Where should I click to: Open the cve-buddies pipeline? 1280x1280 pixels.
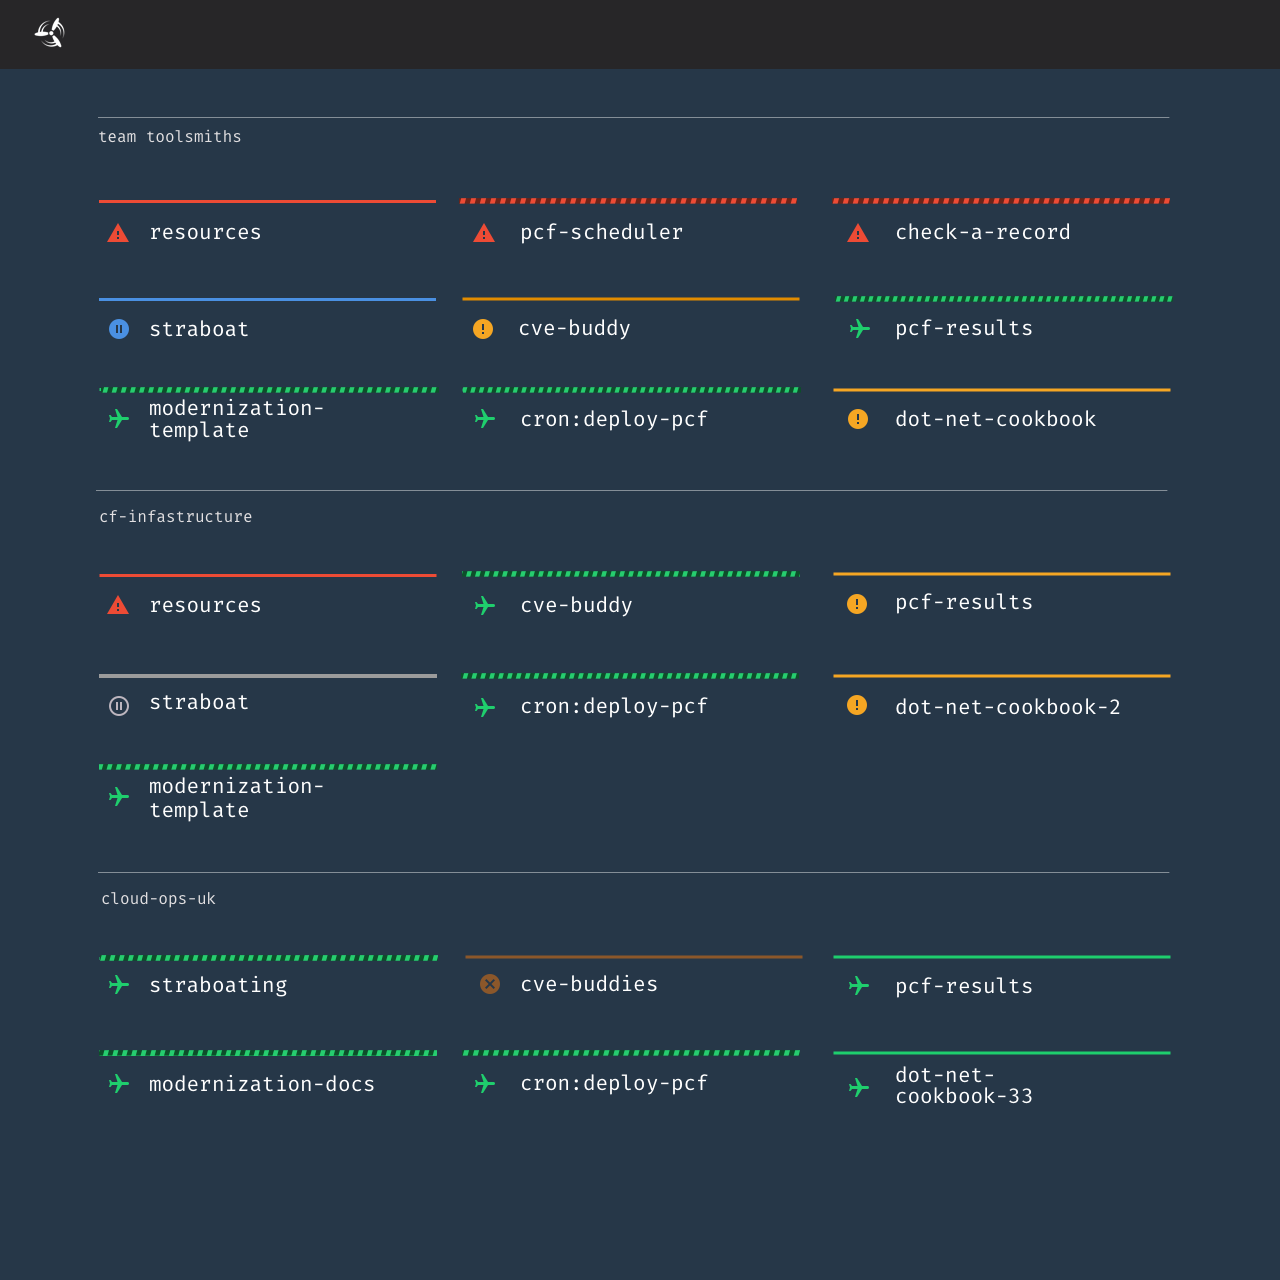point(589,984)
